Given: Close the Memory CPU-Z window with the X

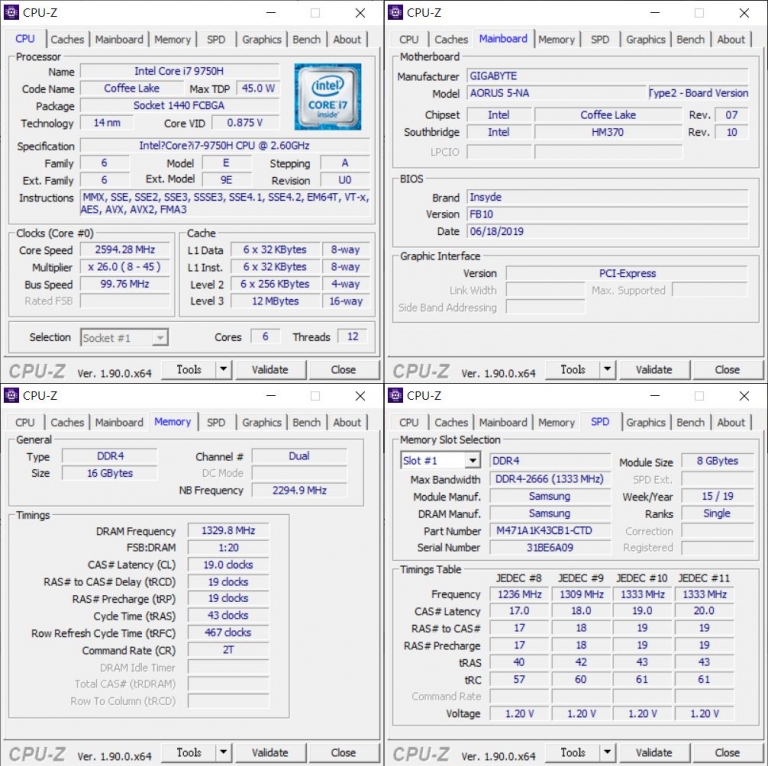Looking at the screenshot, I should coord(360,396).
